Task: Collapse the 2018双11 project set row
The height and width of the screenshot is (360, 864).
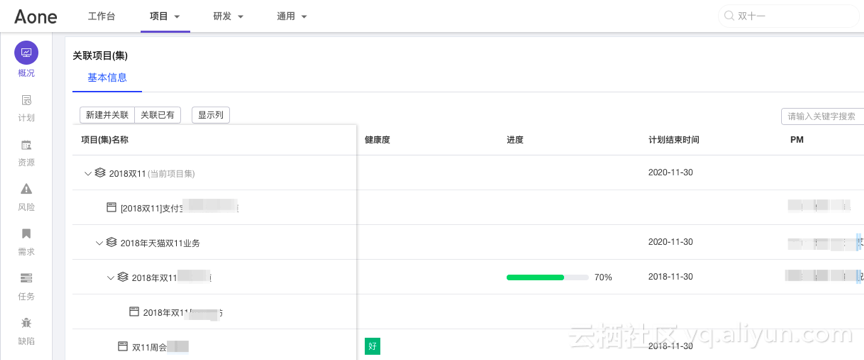Action: (x=88, y=174)
